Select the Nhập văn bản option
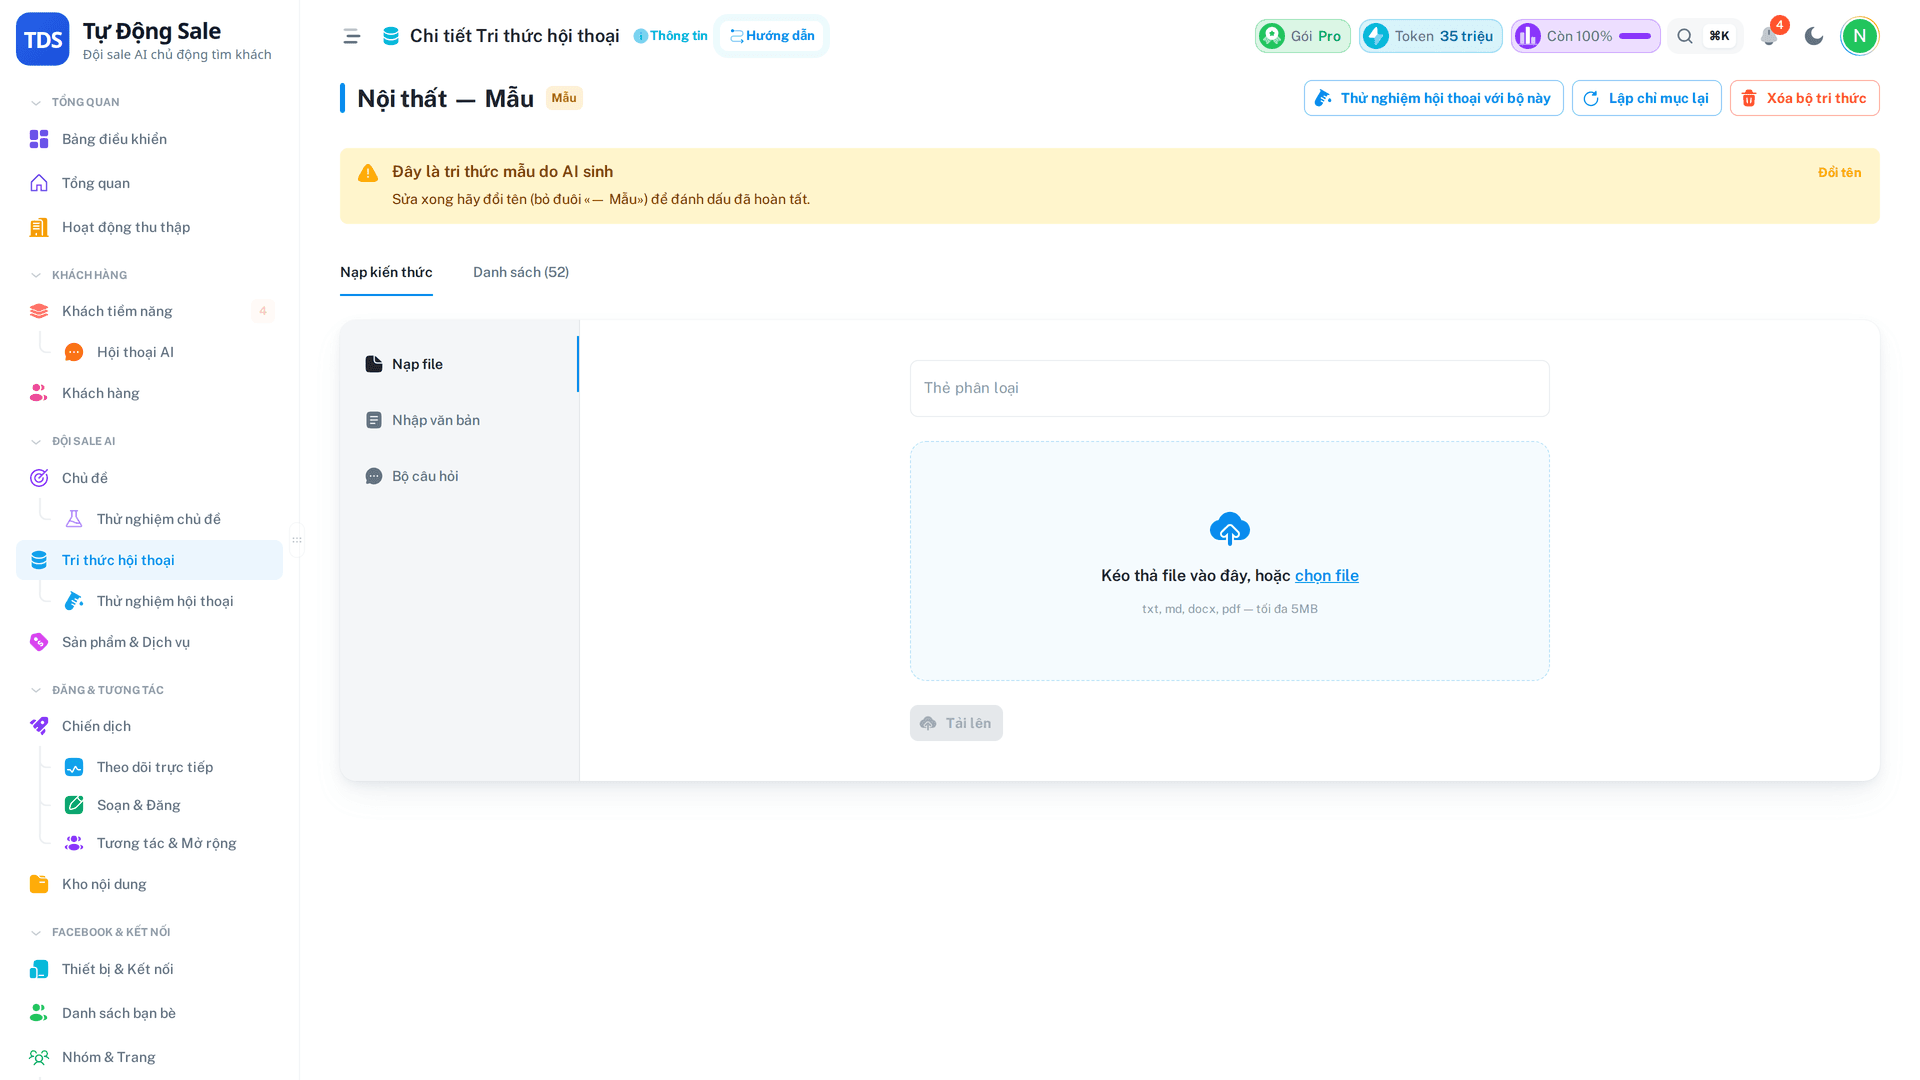Screen dimensions: 1920x1080 (459, 420)
